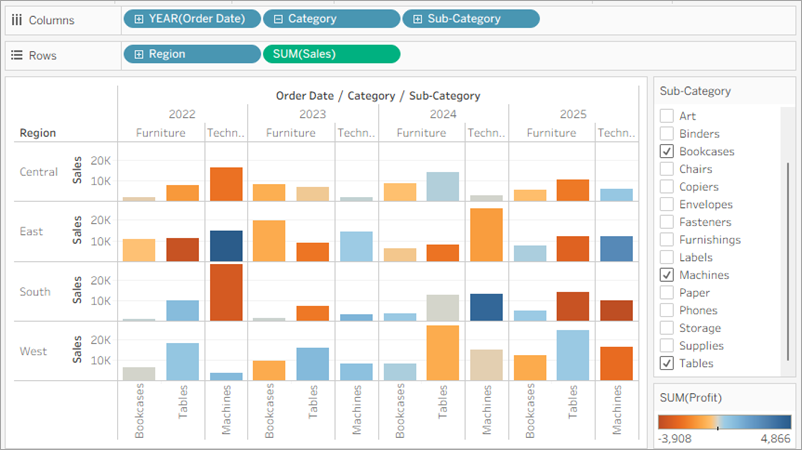Select the green SUM(Sales) pill
802x450 pixels.
(x=330, y=55)
